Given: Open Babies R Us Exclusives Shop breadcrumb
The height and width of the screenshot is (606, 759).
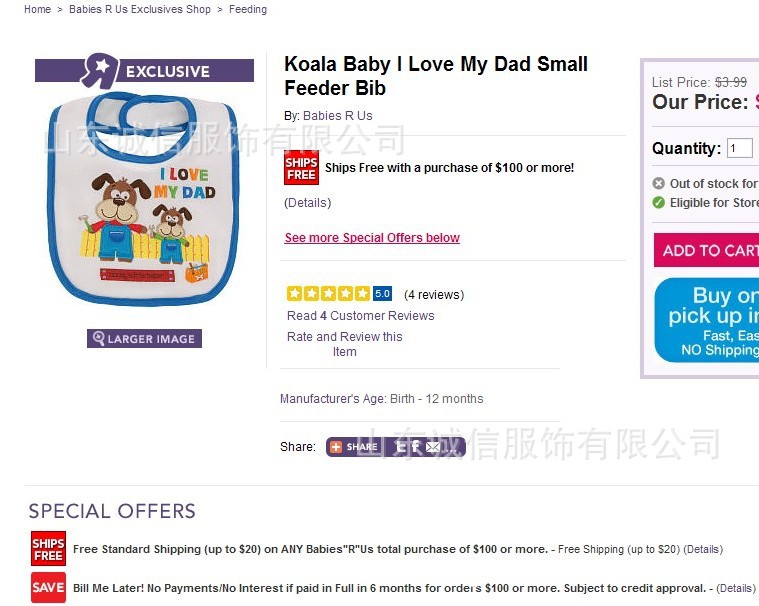Looking at the screenshot, I should click(140, 9).
